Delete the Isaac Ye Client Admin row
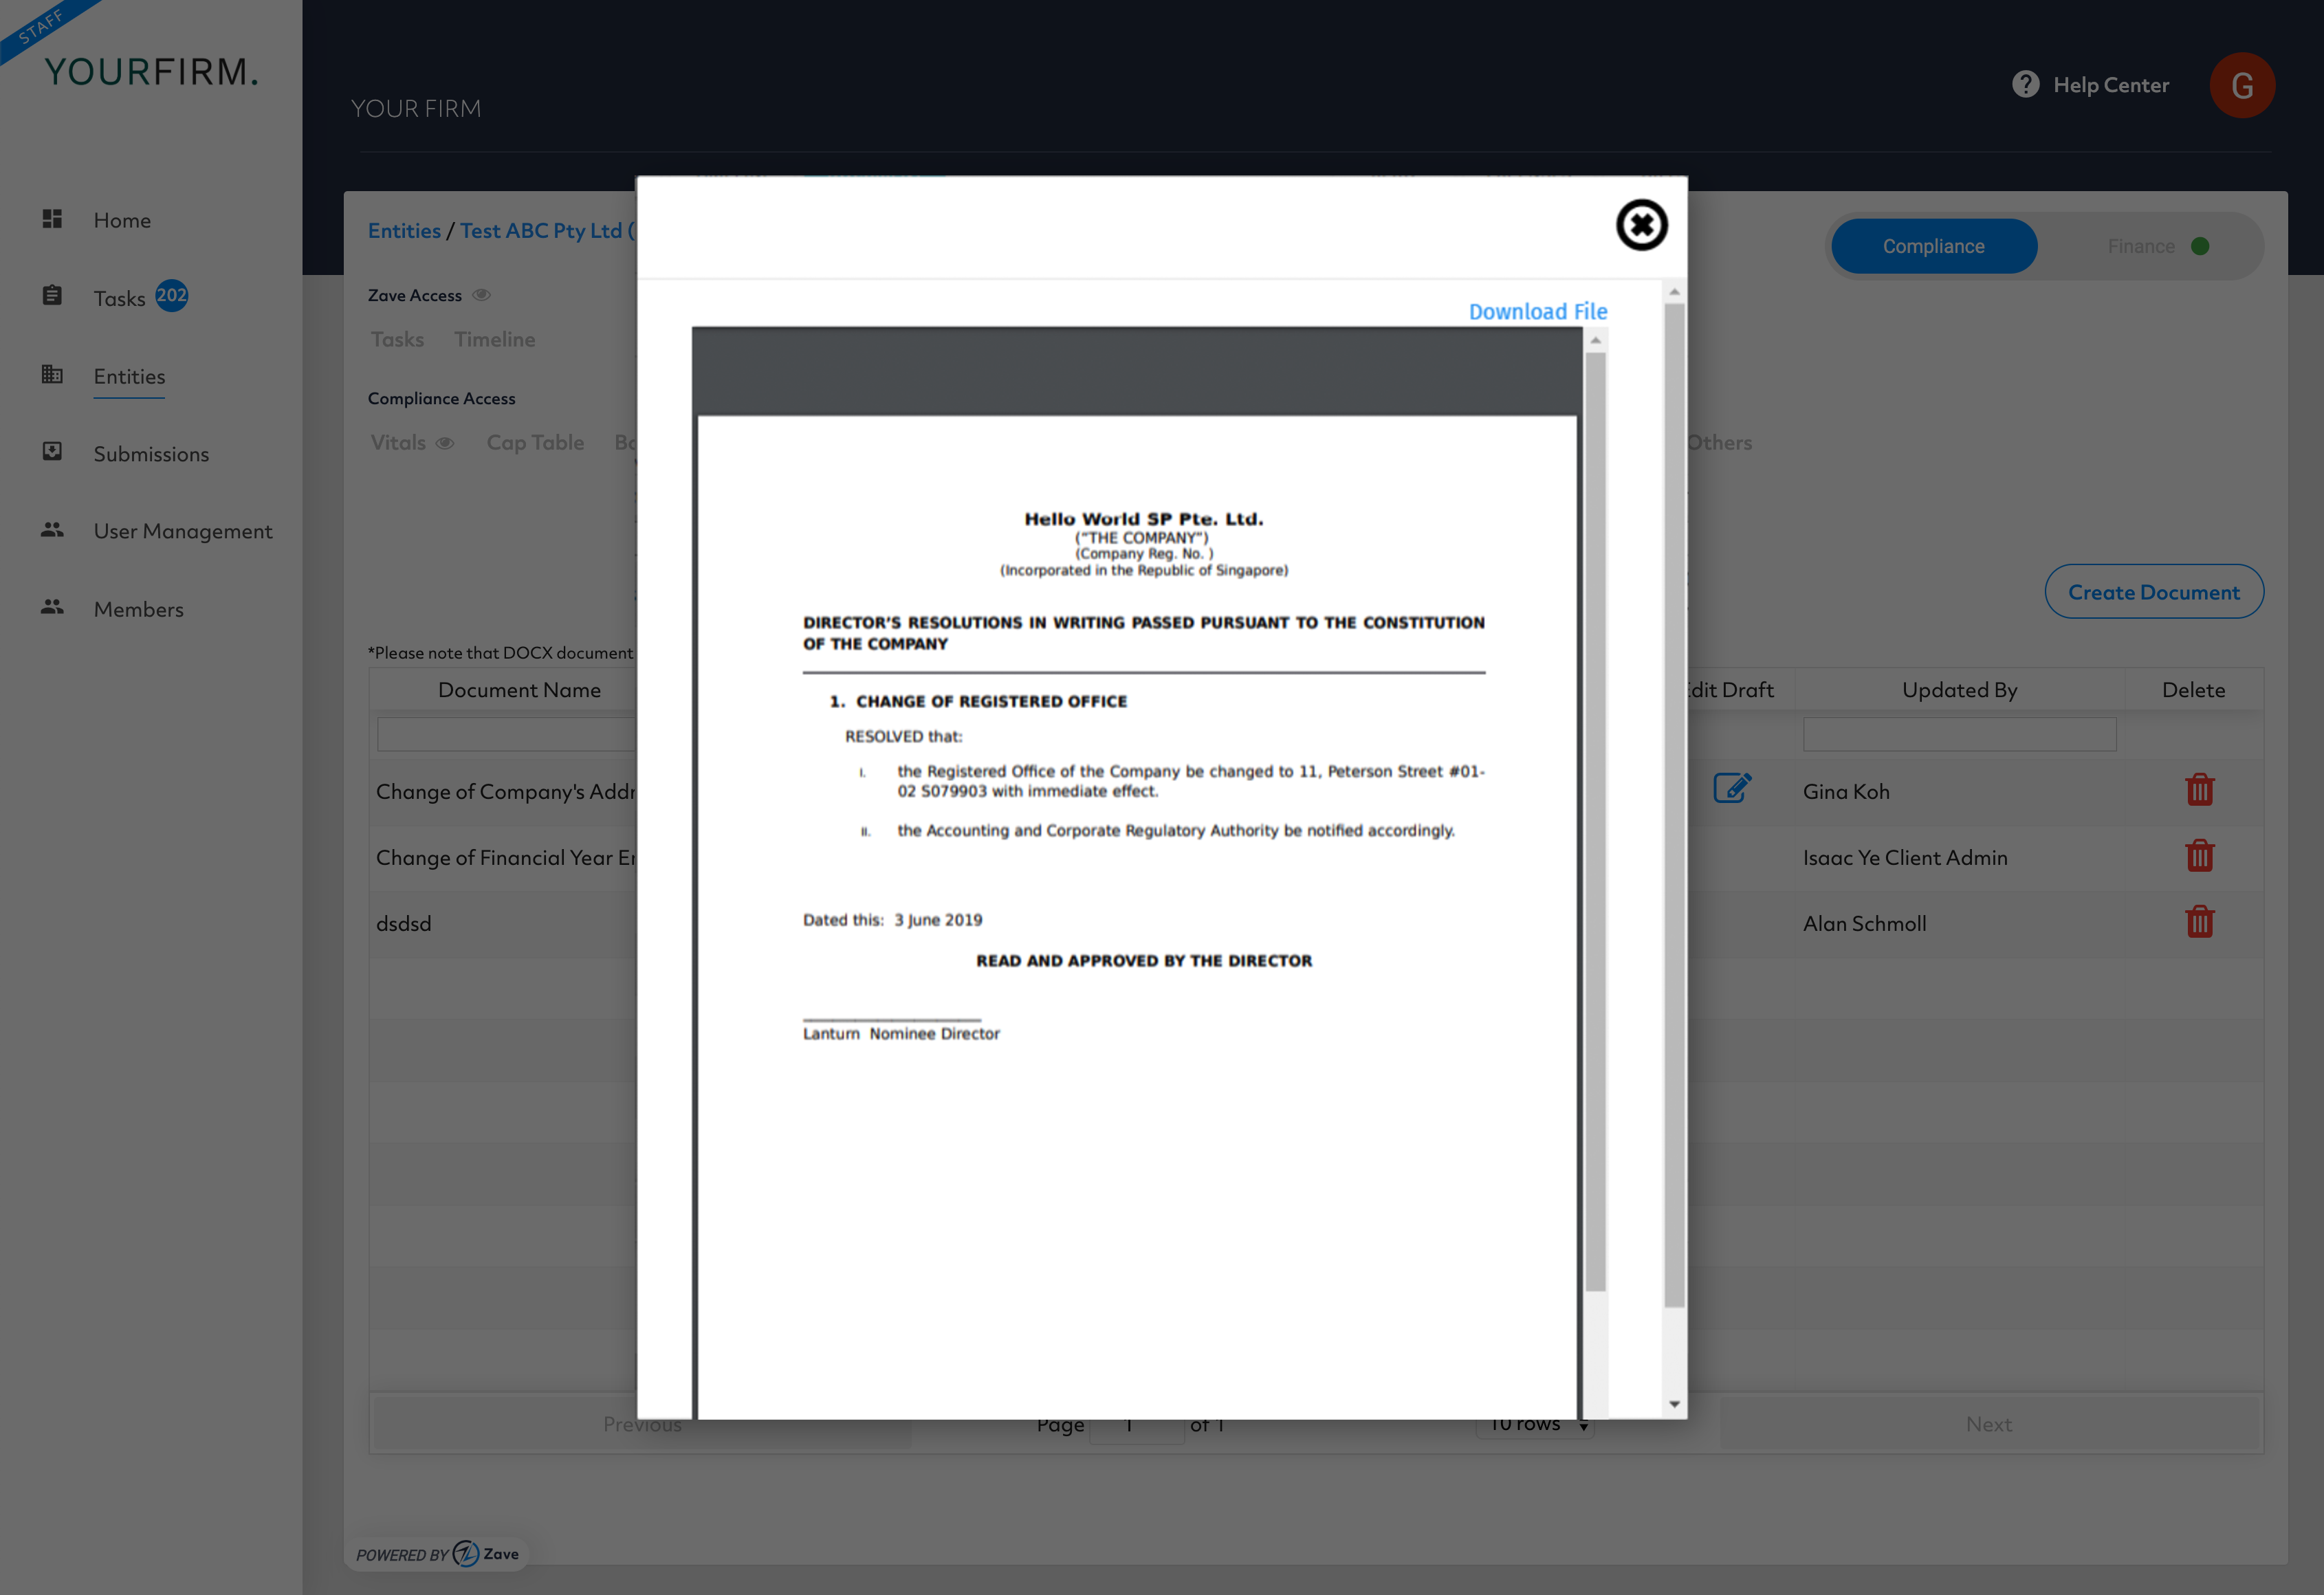2324x1595 pixels. pyautogui.click(x=2199, y=856)
